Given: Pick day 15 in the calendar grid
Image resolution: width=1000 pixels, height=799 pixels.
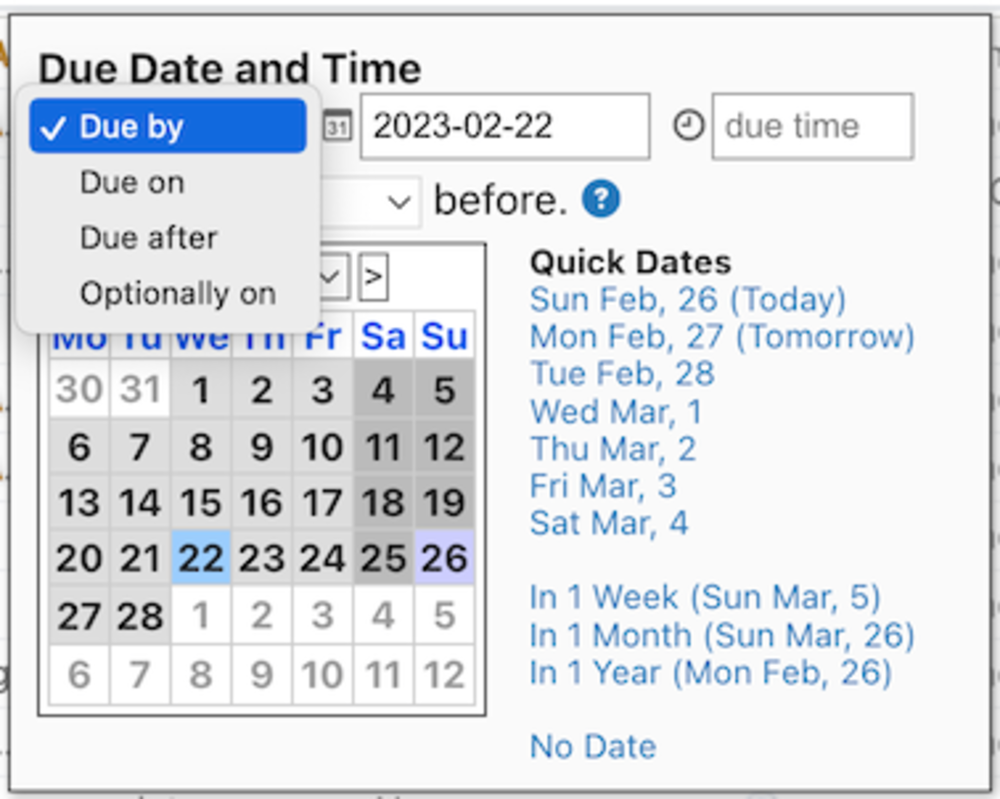Looking at the screenshot, I should (201, 502).
